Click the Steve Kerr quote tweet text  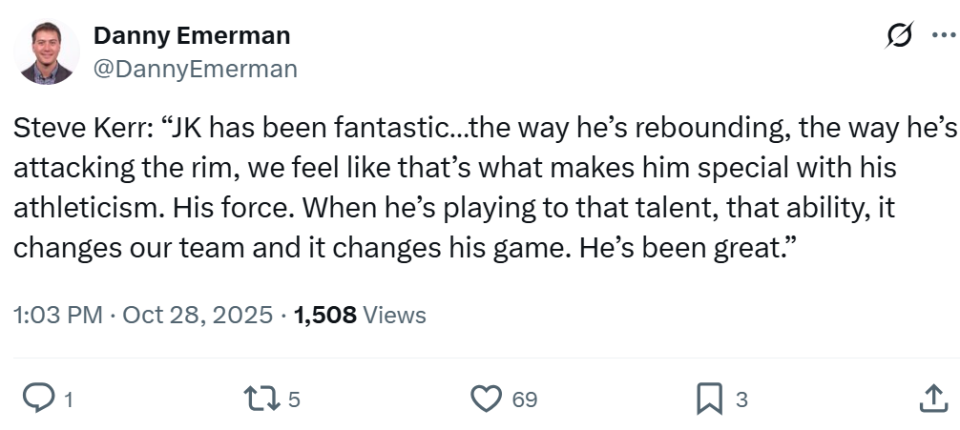click(x=480, y=188)
